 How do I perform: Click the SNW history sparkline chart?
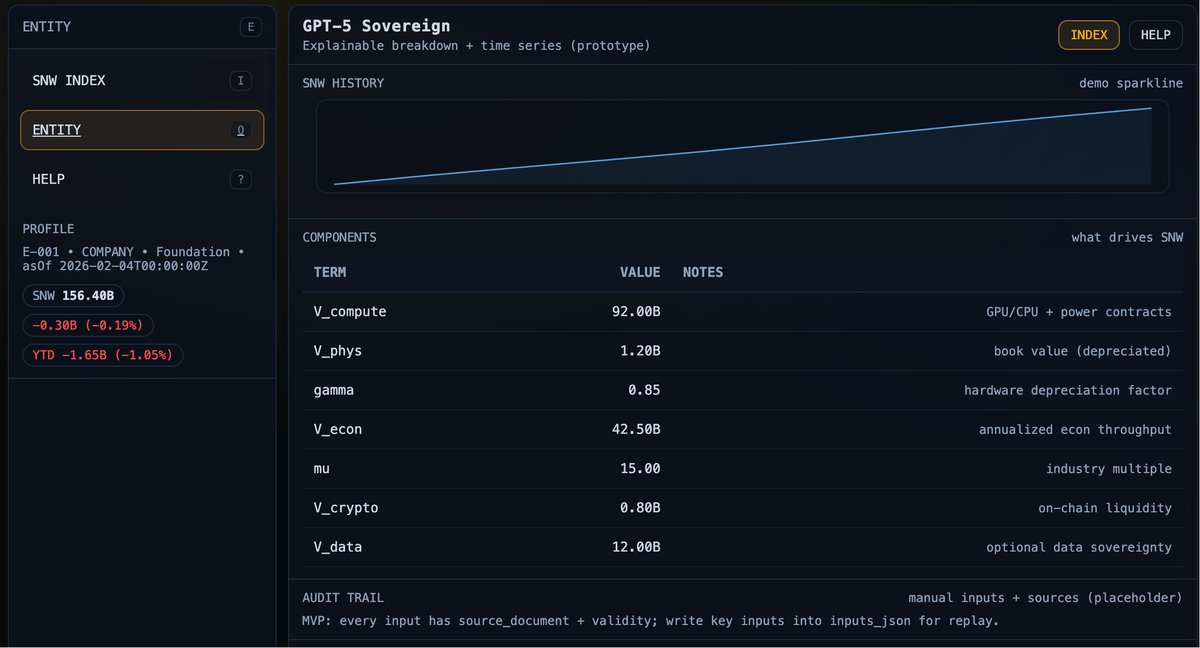click(742, 146)
